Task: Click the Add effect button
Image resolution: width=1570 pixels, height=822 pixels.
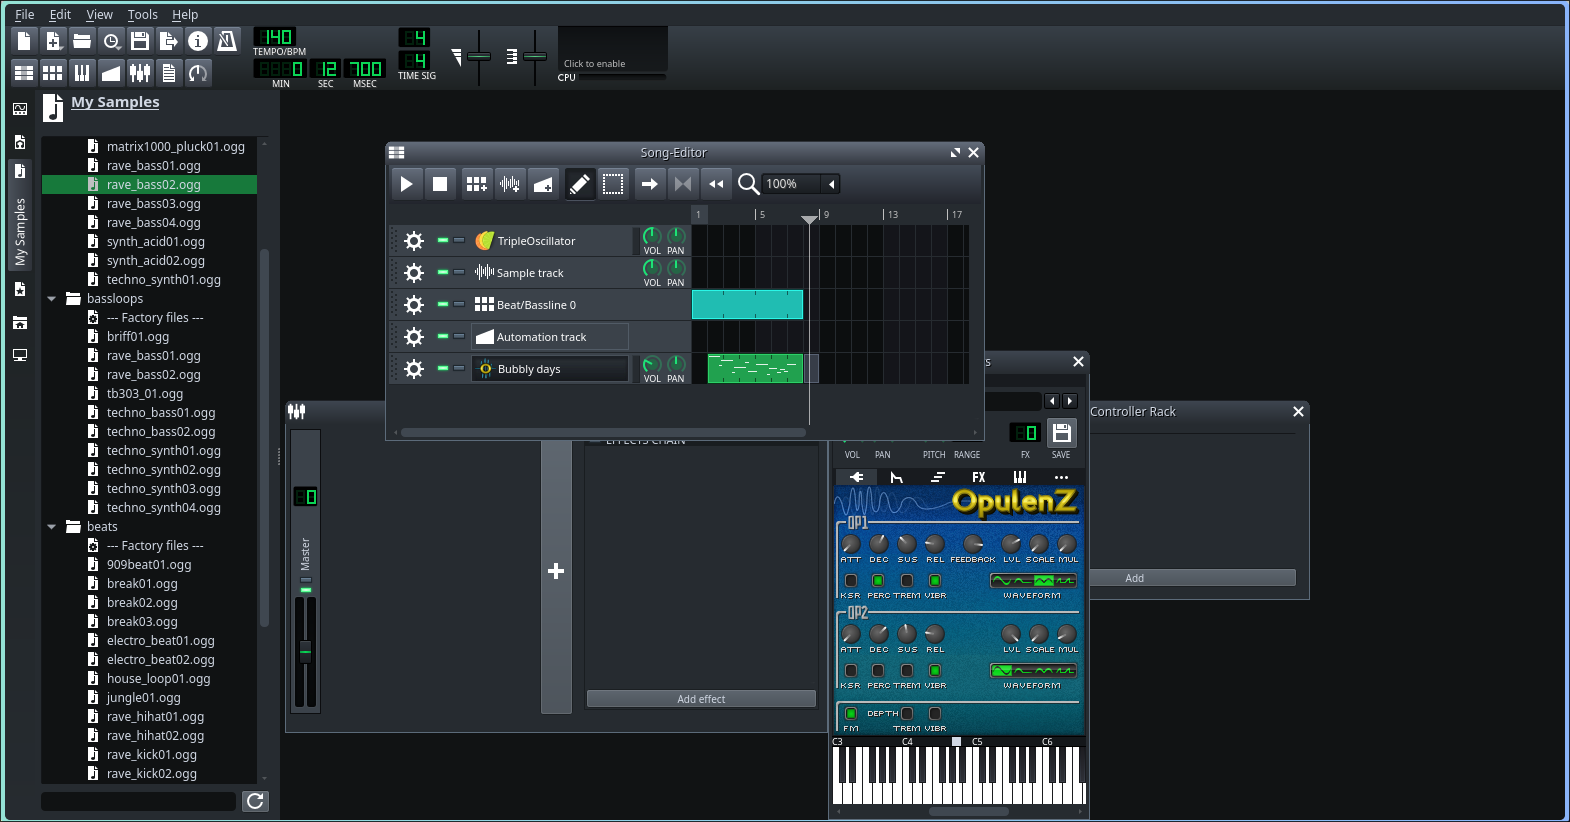Action: (x=701, y=699)
